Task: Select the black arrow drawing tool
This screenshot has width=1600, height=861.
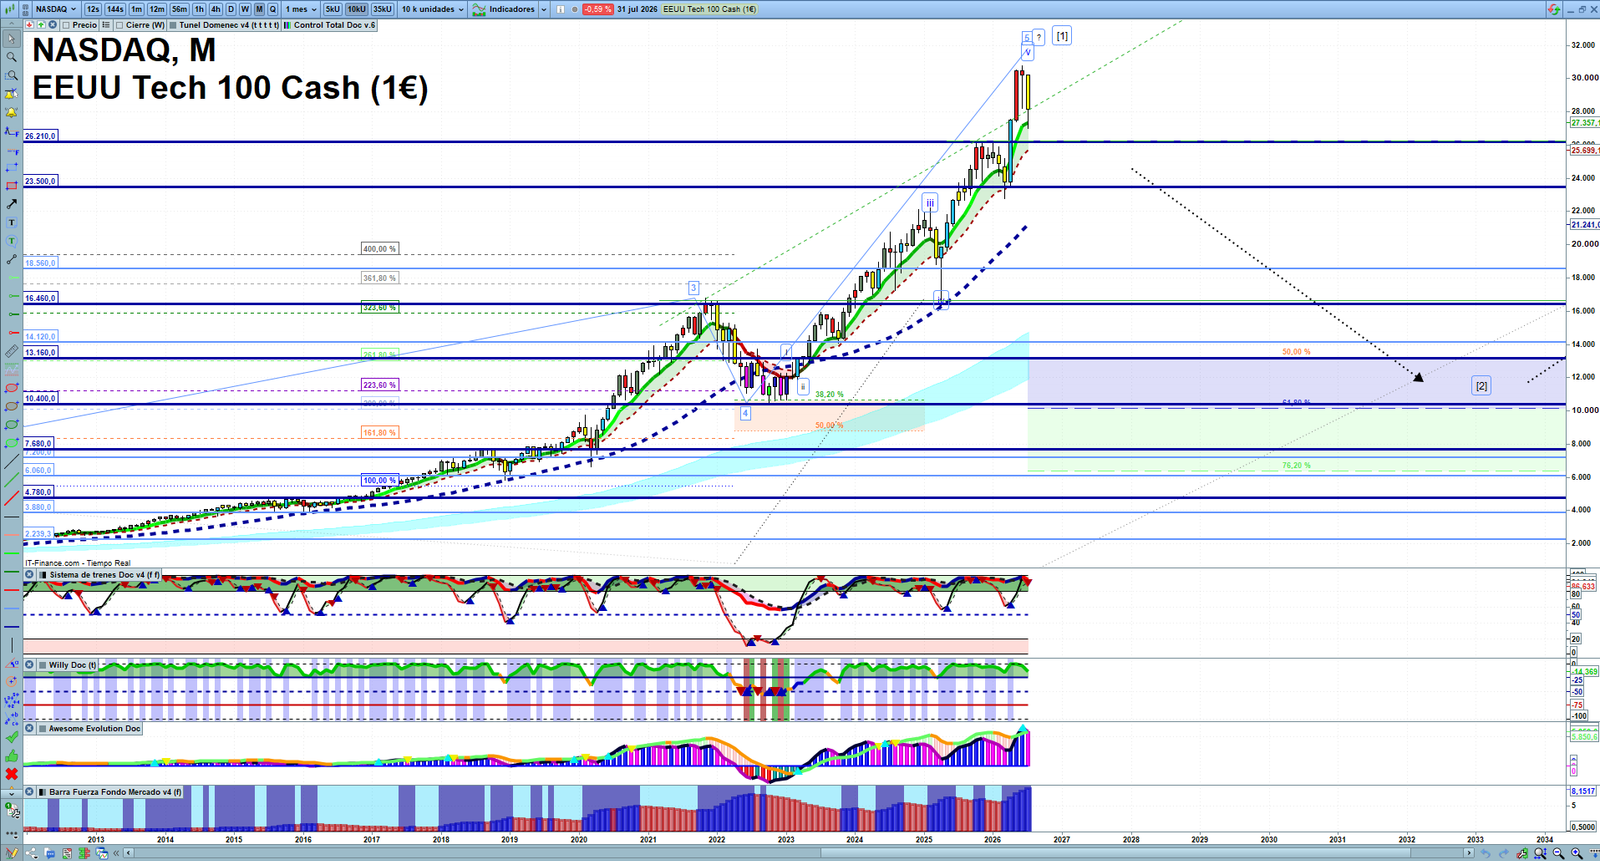Action: [12, 204]
